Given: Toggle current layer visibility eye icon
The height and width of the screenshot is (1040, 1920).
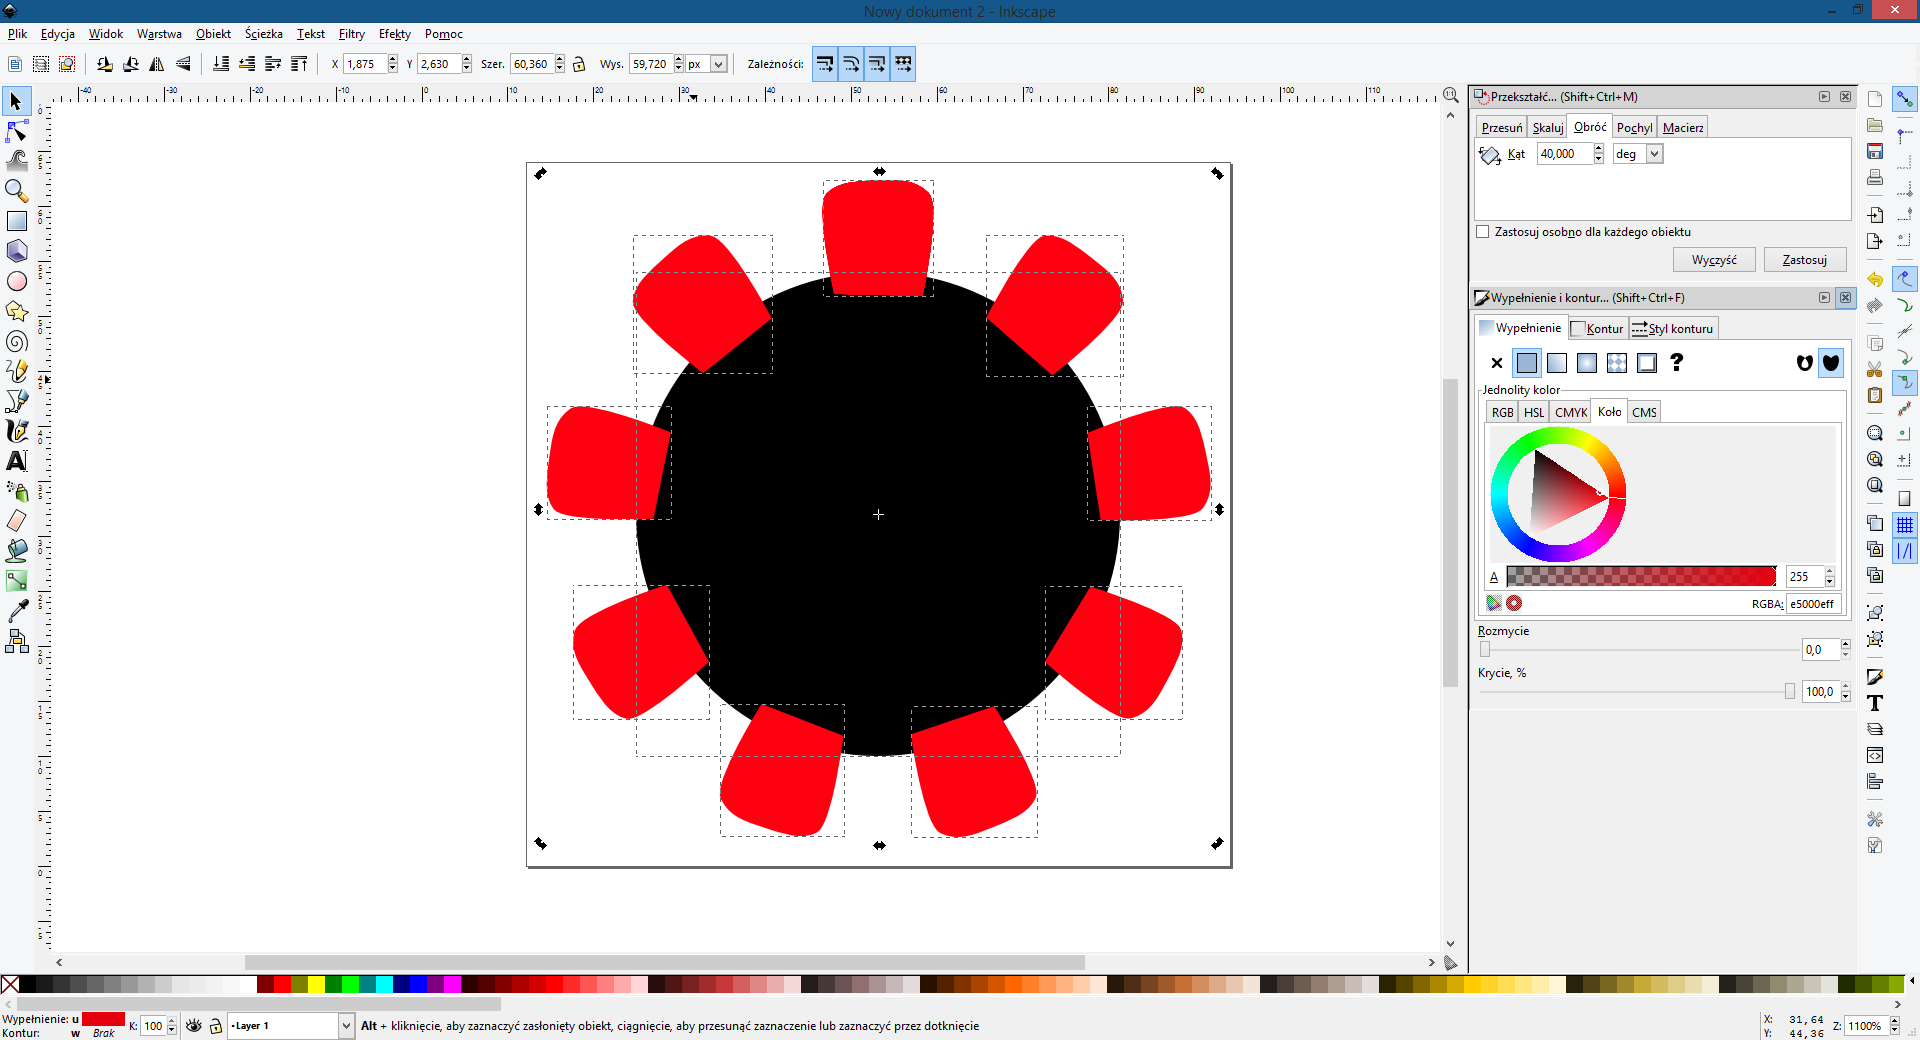Looking at the screenshot, I should [194, 1026].
